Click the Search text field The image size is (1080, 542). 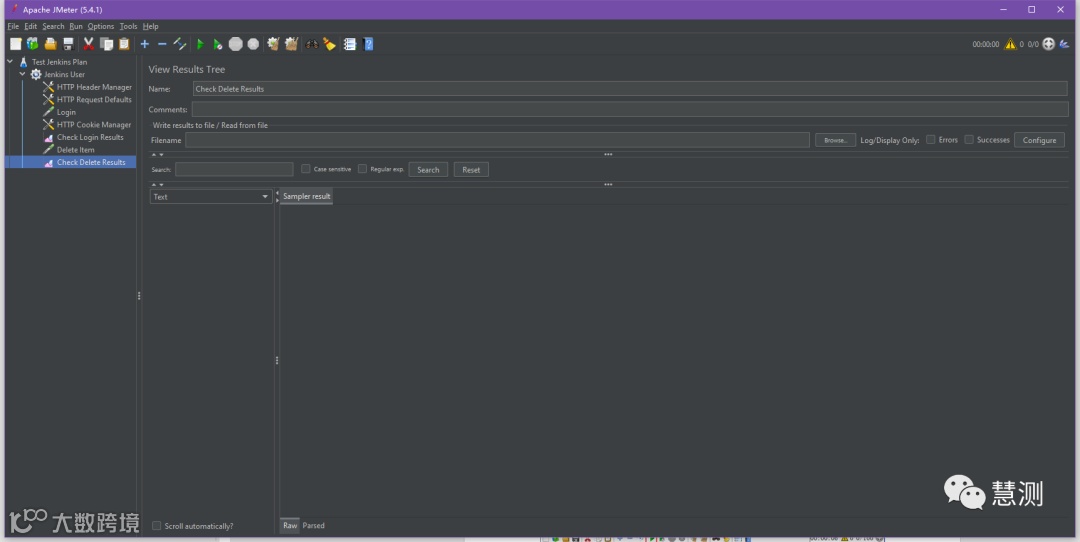(x=234, y=169)
